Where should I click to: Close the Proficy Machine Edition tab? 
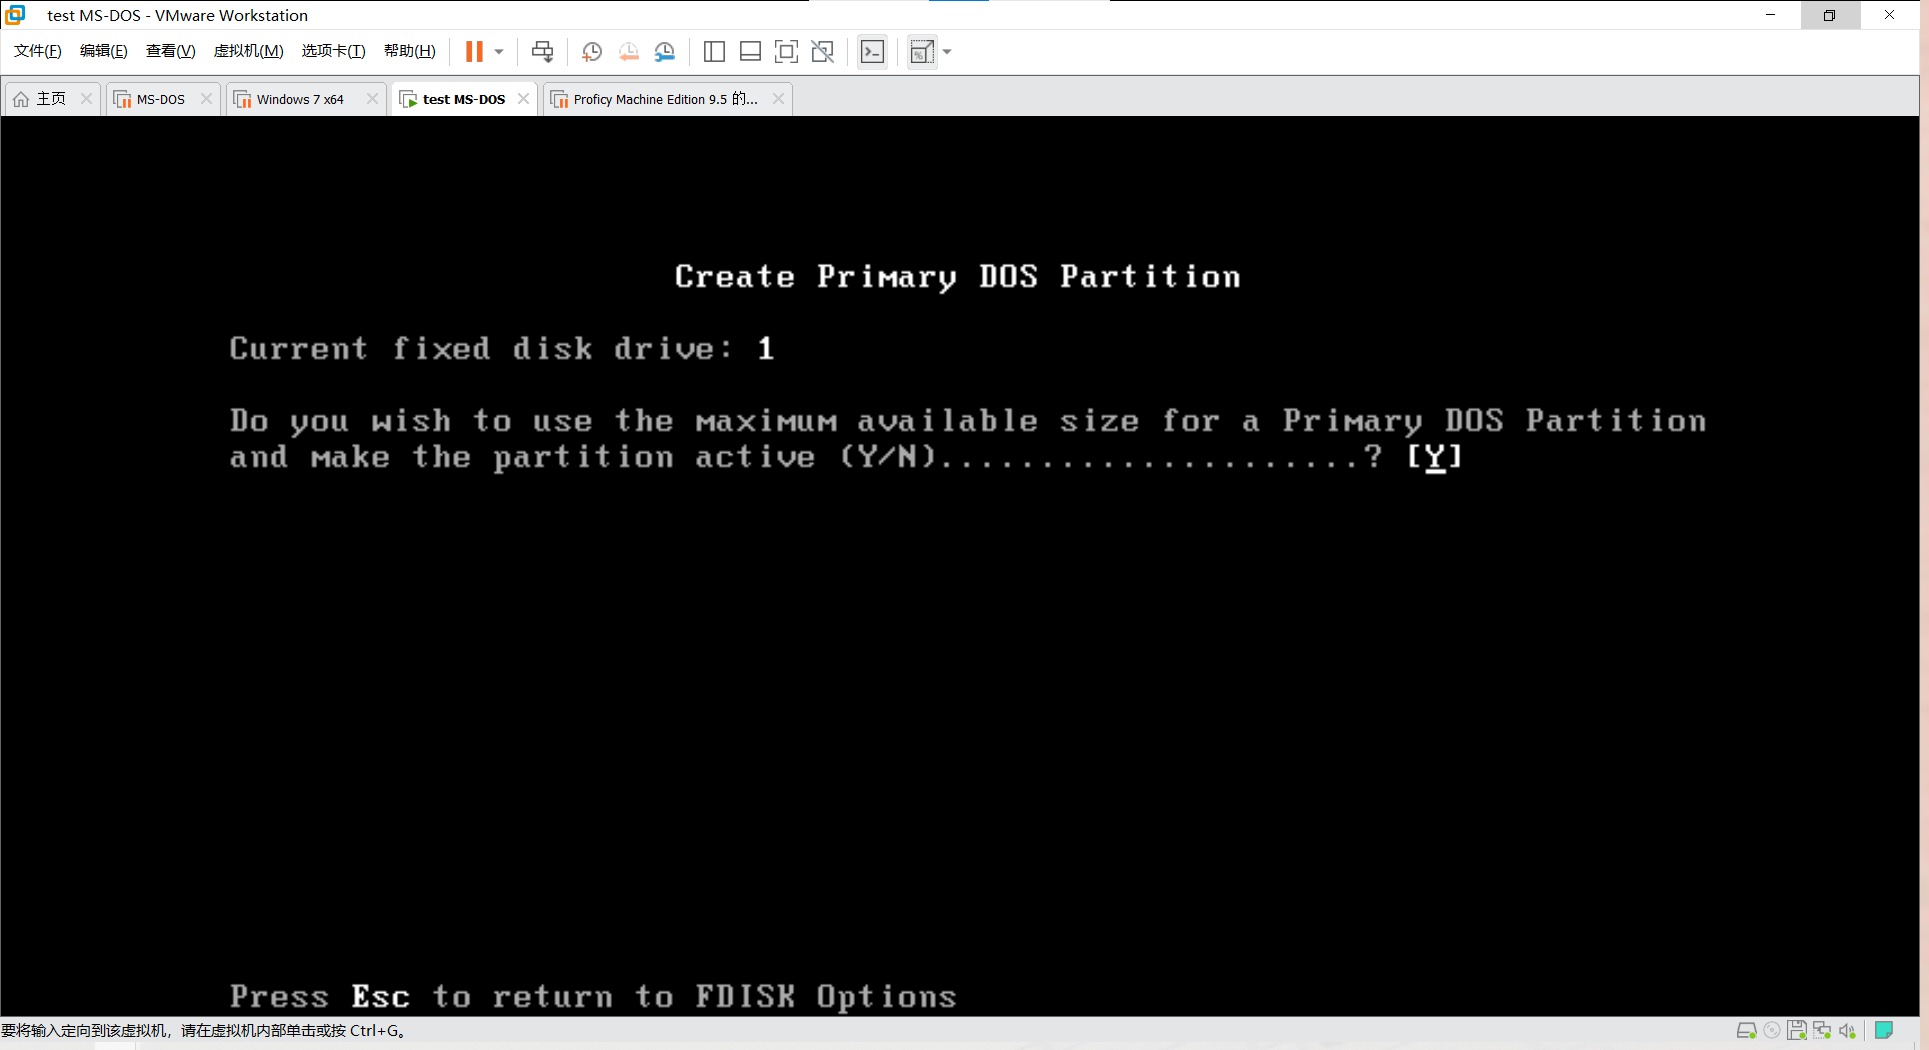[778, 98]
